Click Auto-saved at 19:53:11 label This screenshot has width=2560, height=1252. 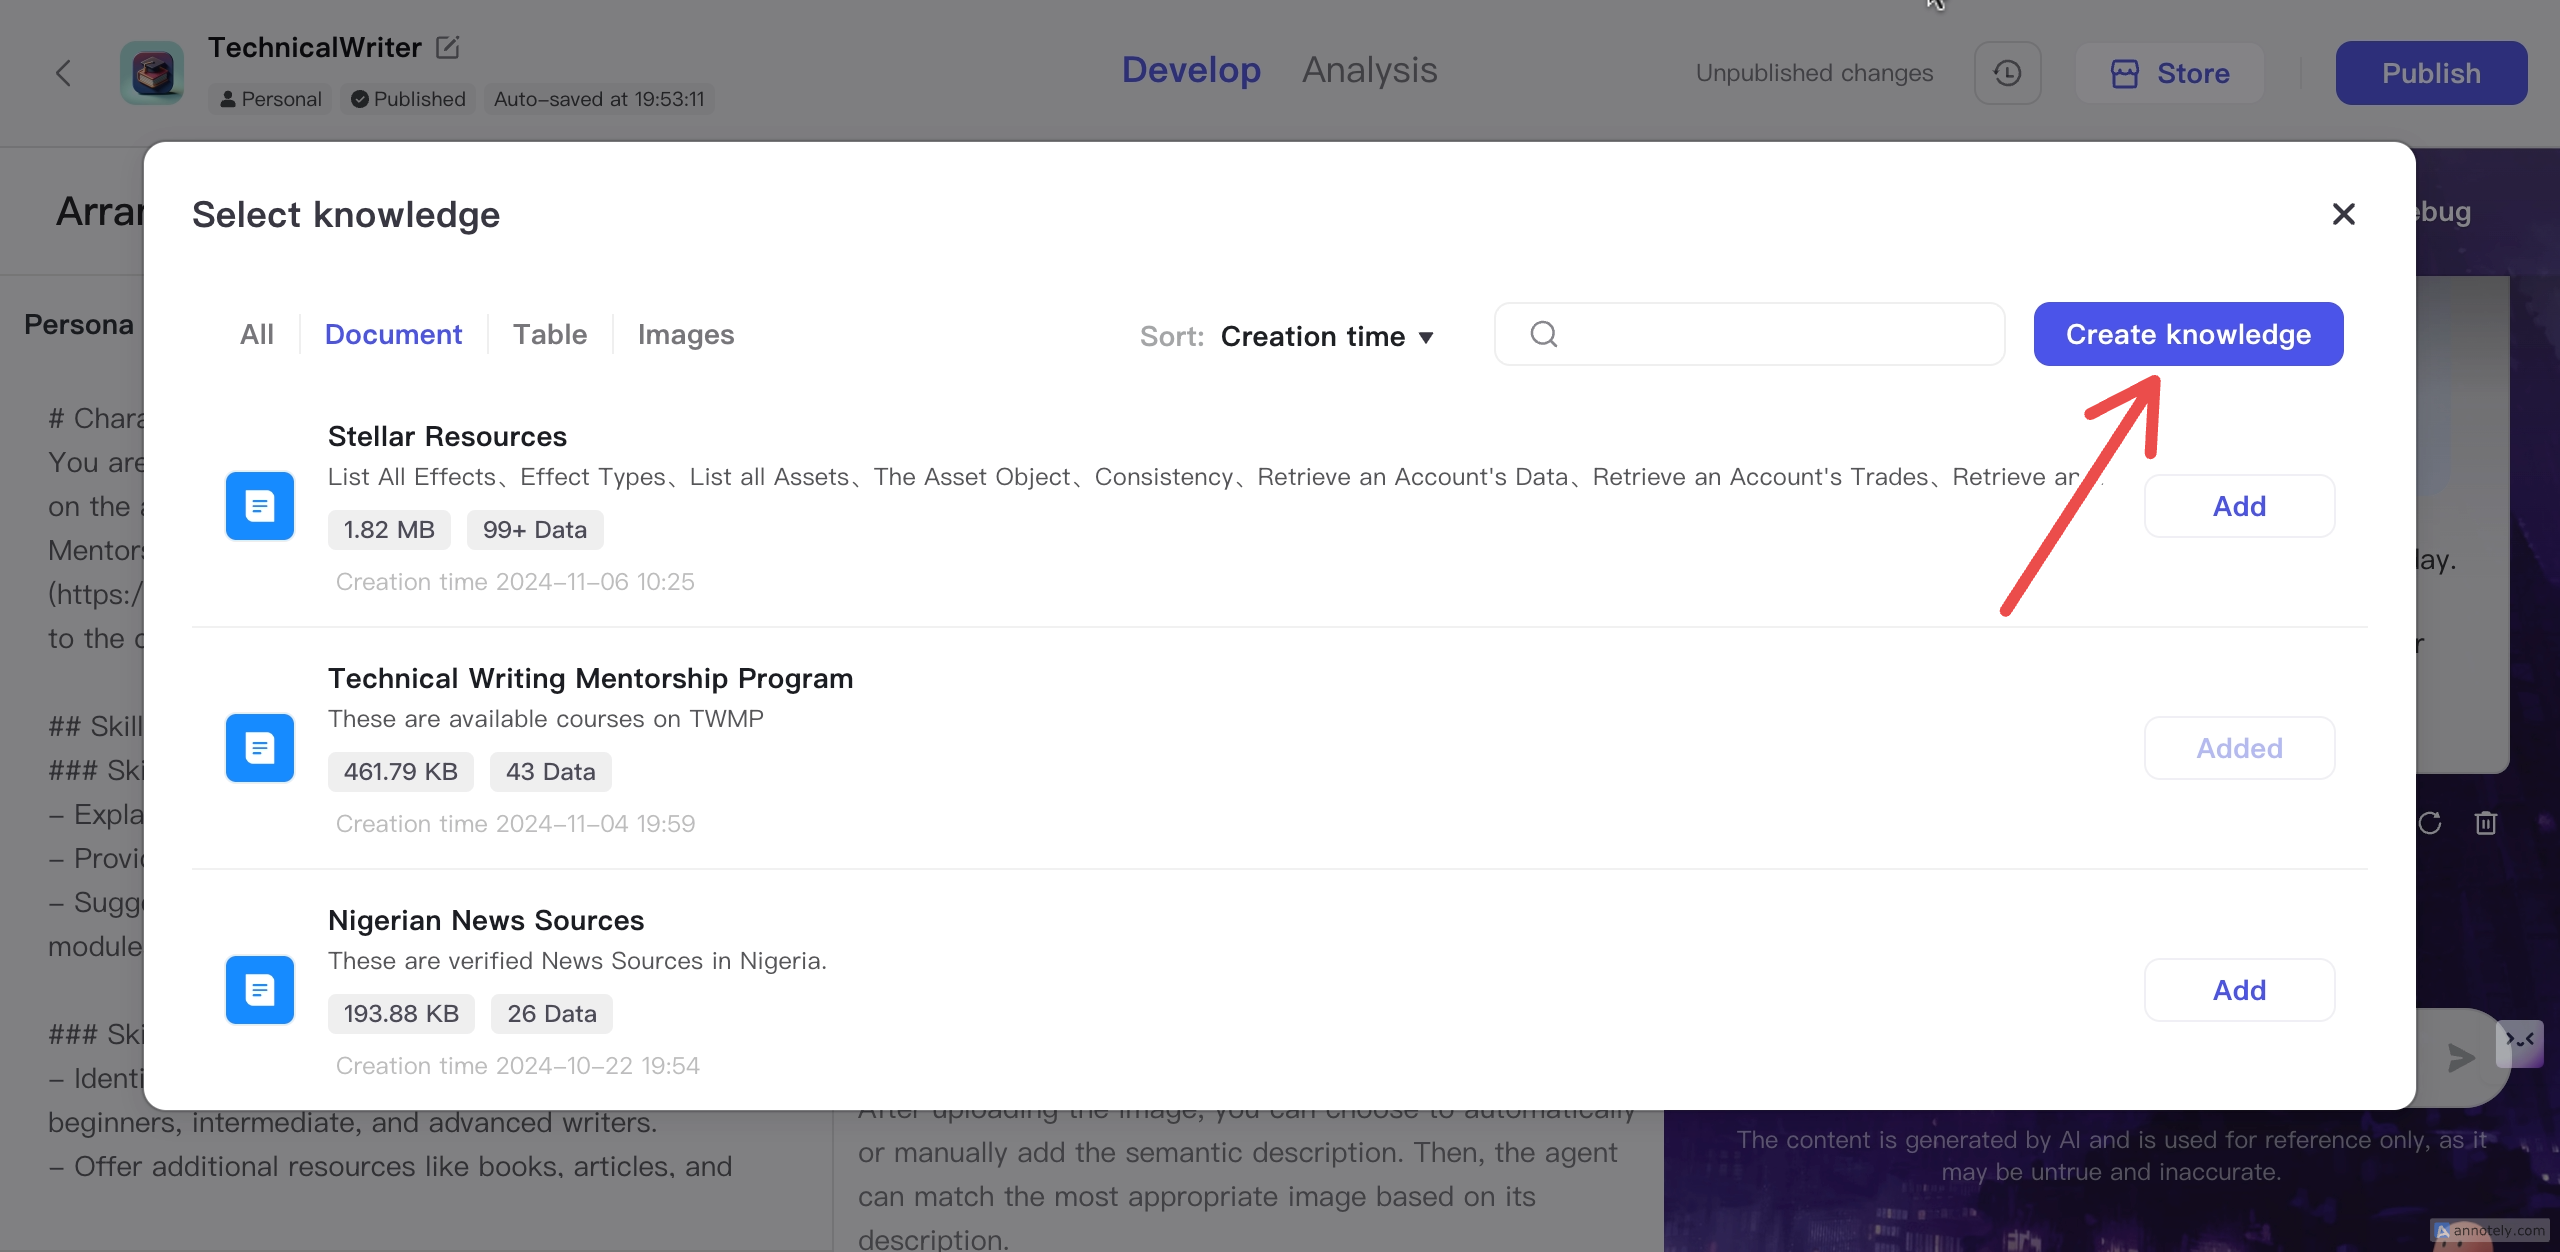(x=599, y=99)
